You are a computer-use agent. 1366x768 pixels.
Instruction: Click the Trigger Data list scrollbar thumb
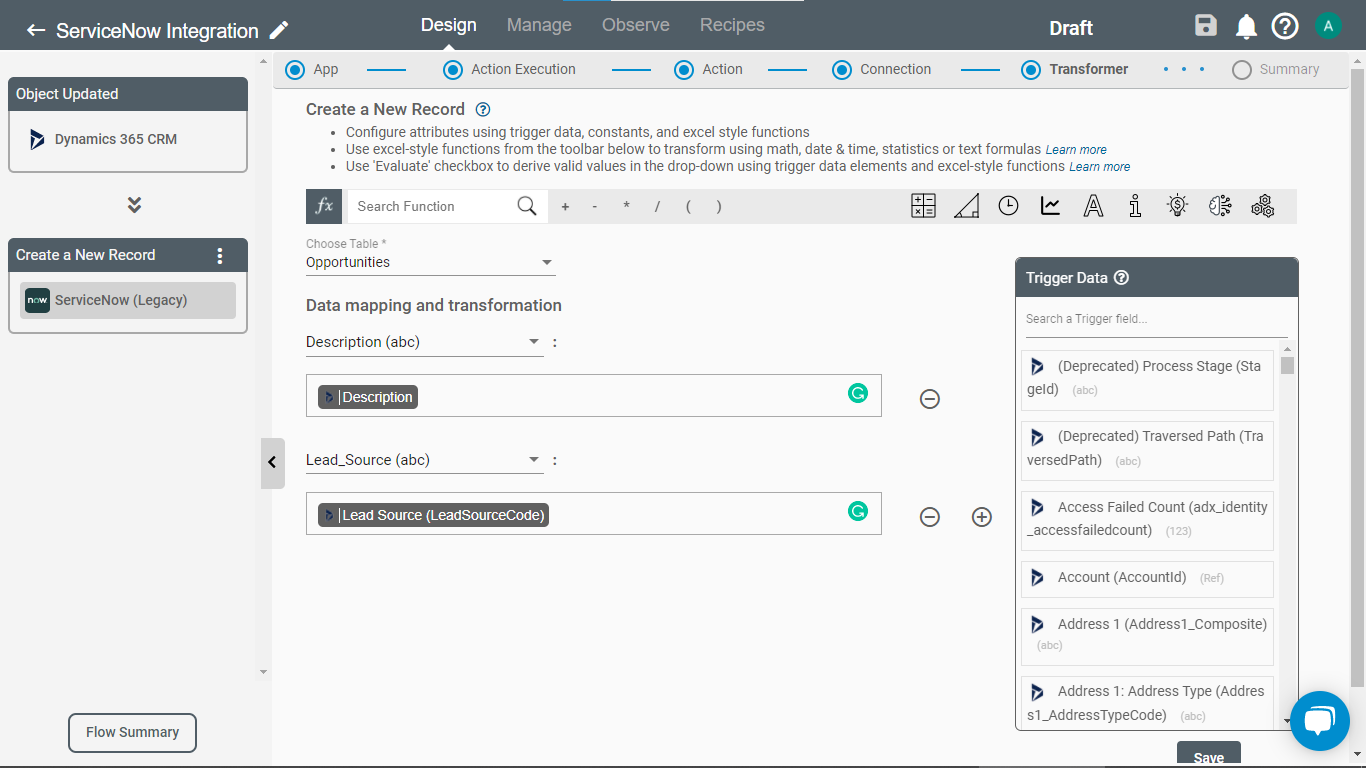1287,365
